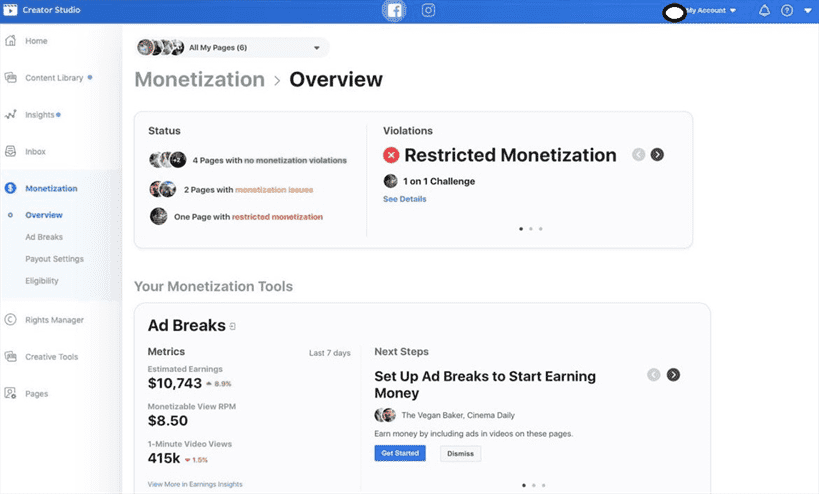This screenshot has width=819, height=494.
Task: Click the $10,743 estimated earnings value
Action: 175,383
